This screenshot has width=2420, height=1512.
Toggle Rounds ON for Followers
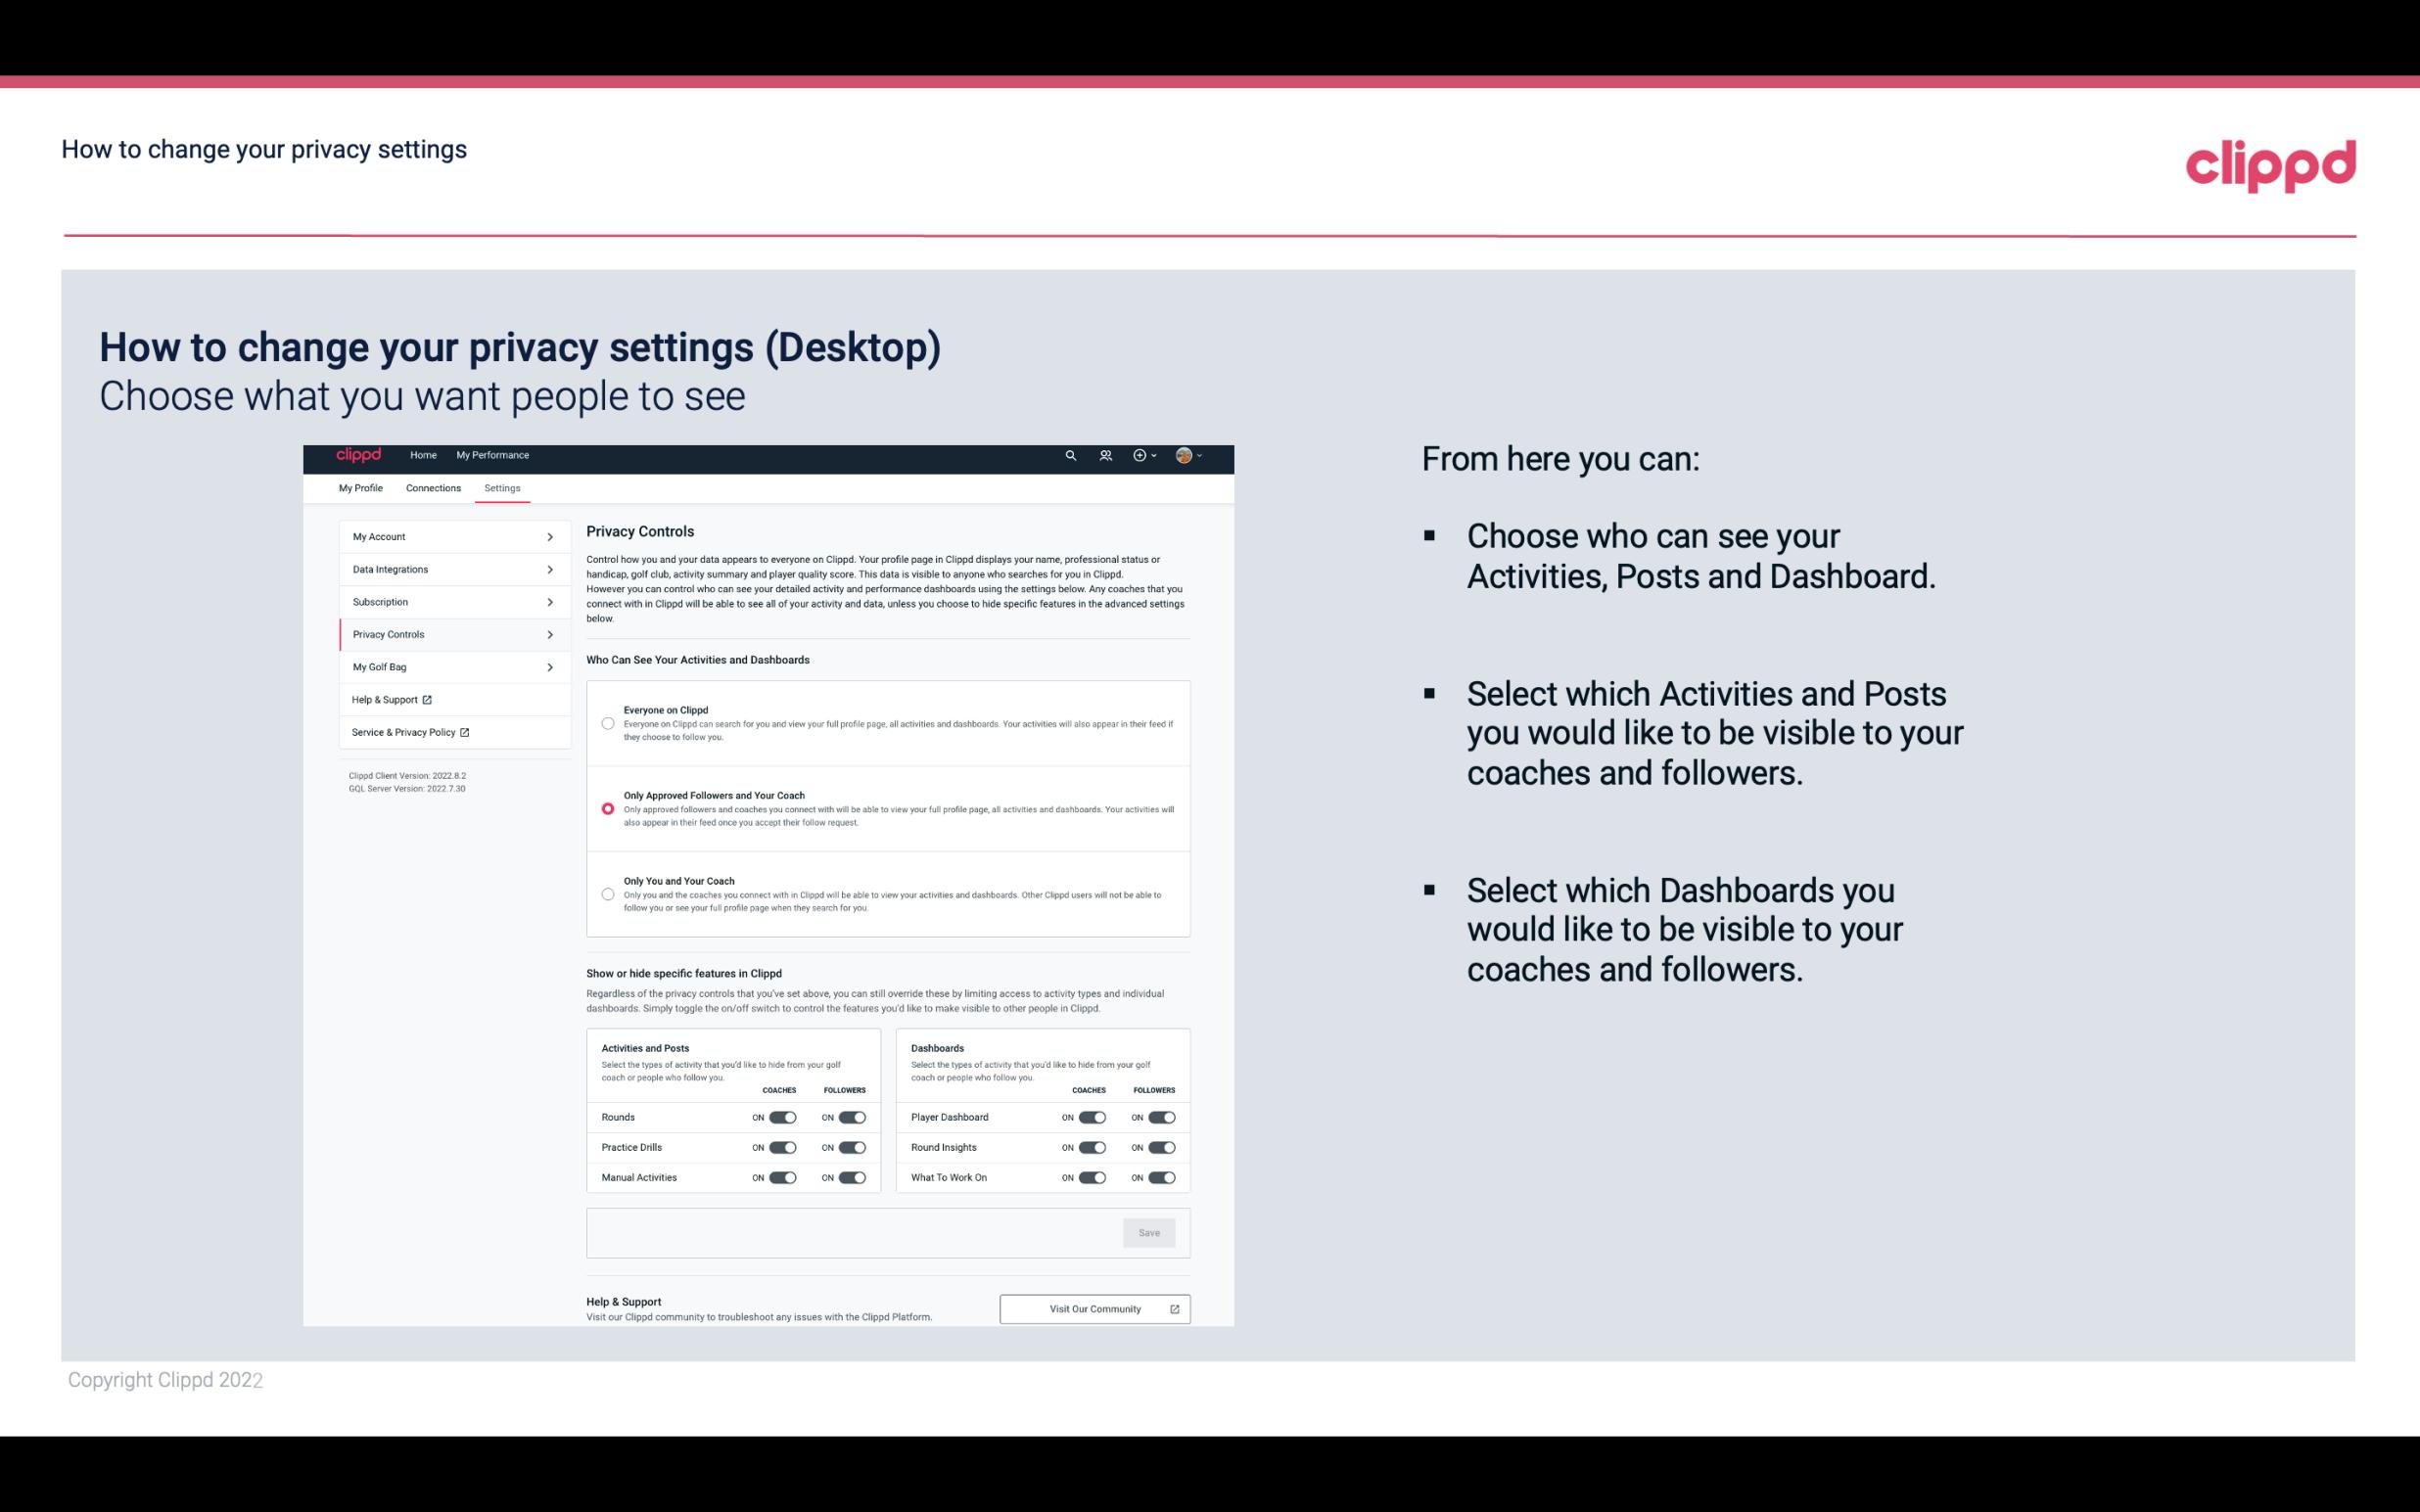852,1117
